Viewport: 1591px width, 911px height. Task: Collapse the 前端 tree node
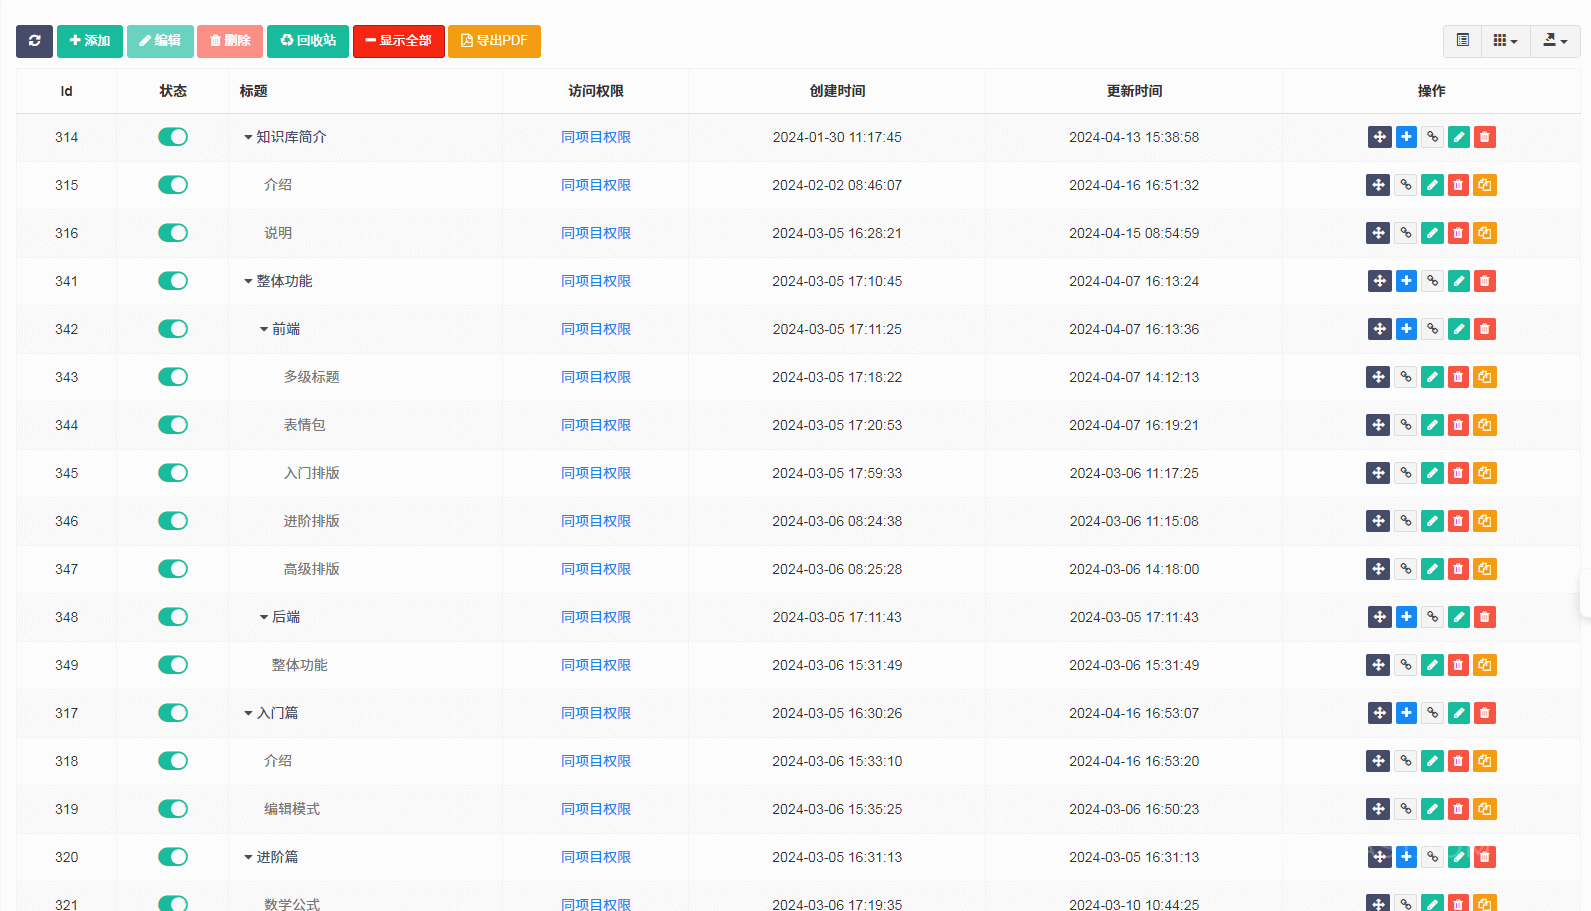pyautogui.click(x=264, y=329)
